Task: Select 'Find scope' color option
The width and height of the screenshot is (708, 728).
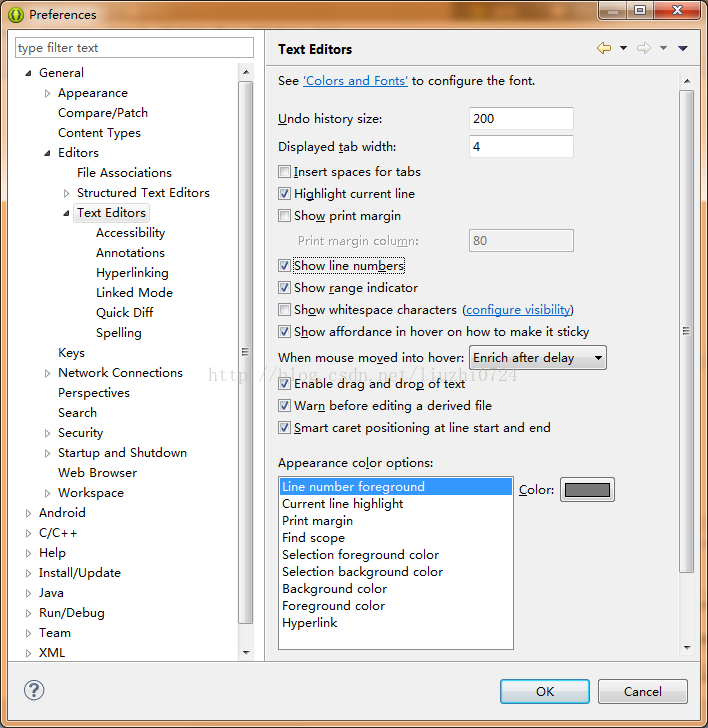Action: click(x=396, y=538)
